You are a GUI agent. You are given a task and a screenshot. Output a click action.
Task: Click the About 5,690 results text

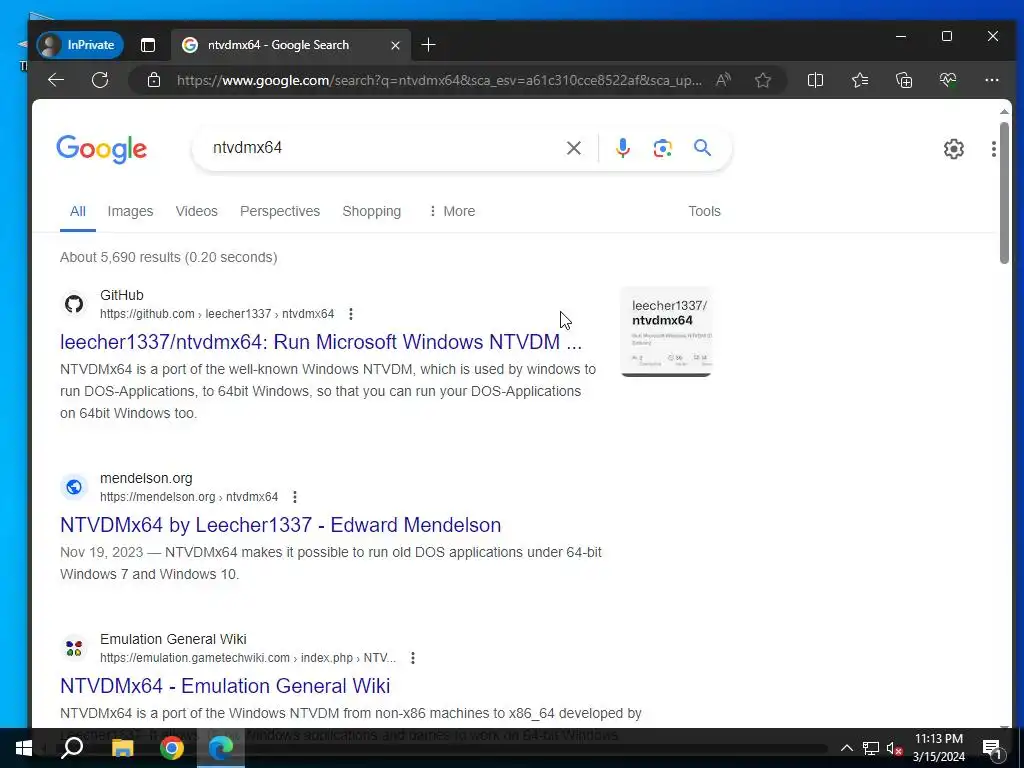coord(168,257)
